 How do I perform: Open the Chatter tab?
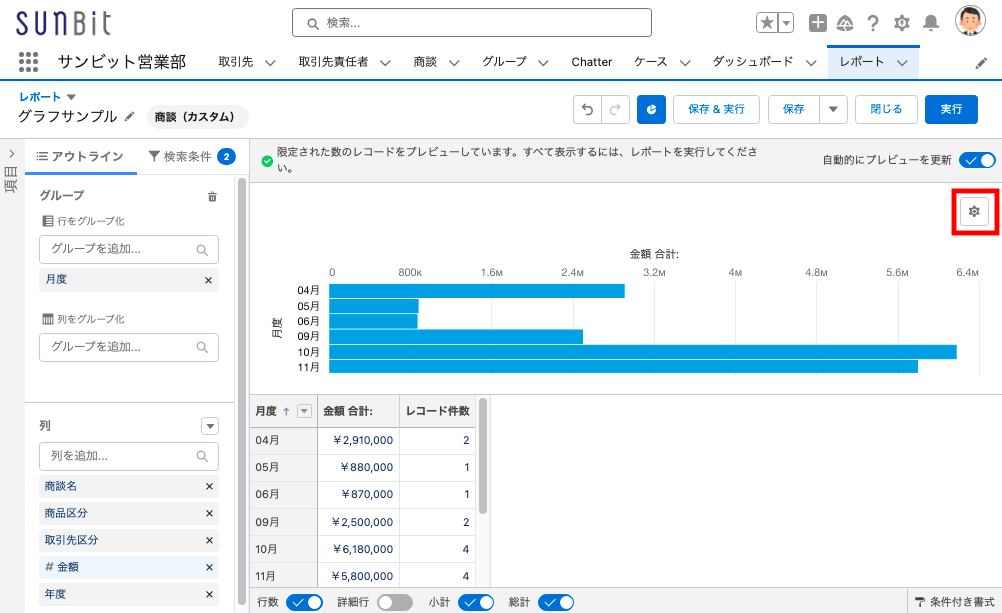pyautogui.click(x=592, y=62)
